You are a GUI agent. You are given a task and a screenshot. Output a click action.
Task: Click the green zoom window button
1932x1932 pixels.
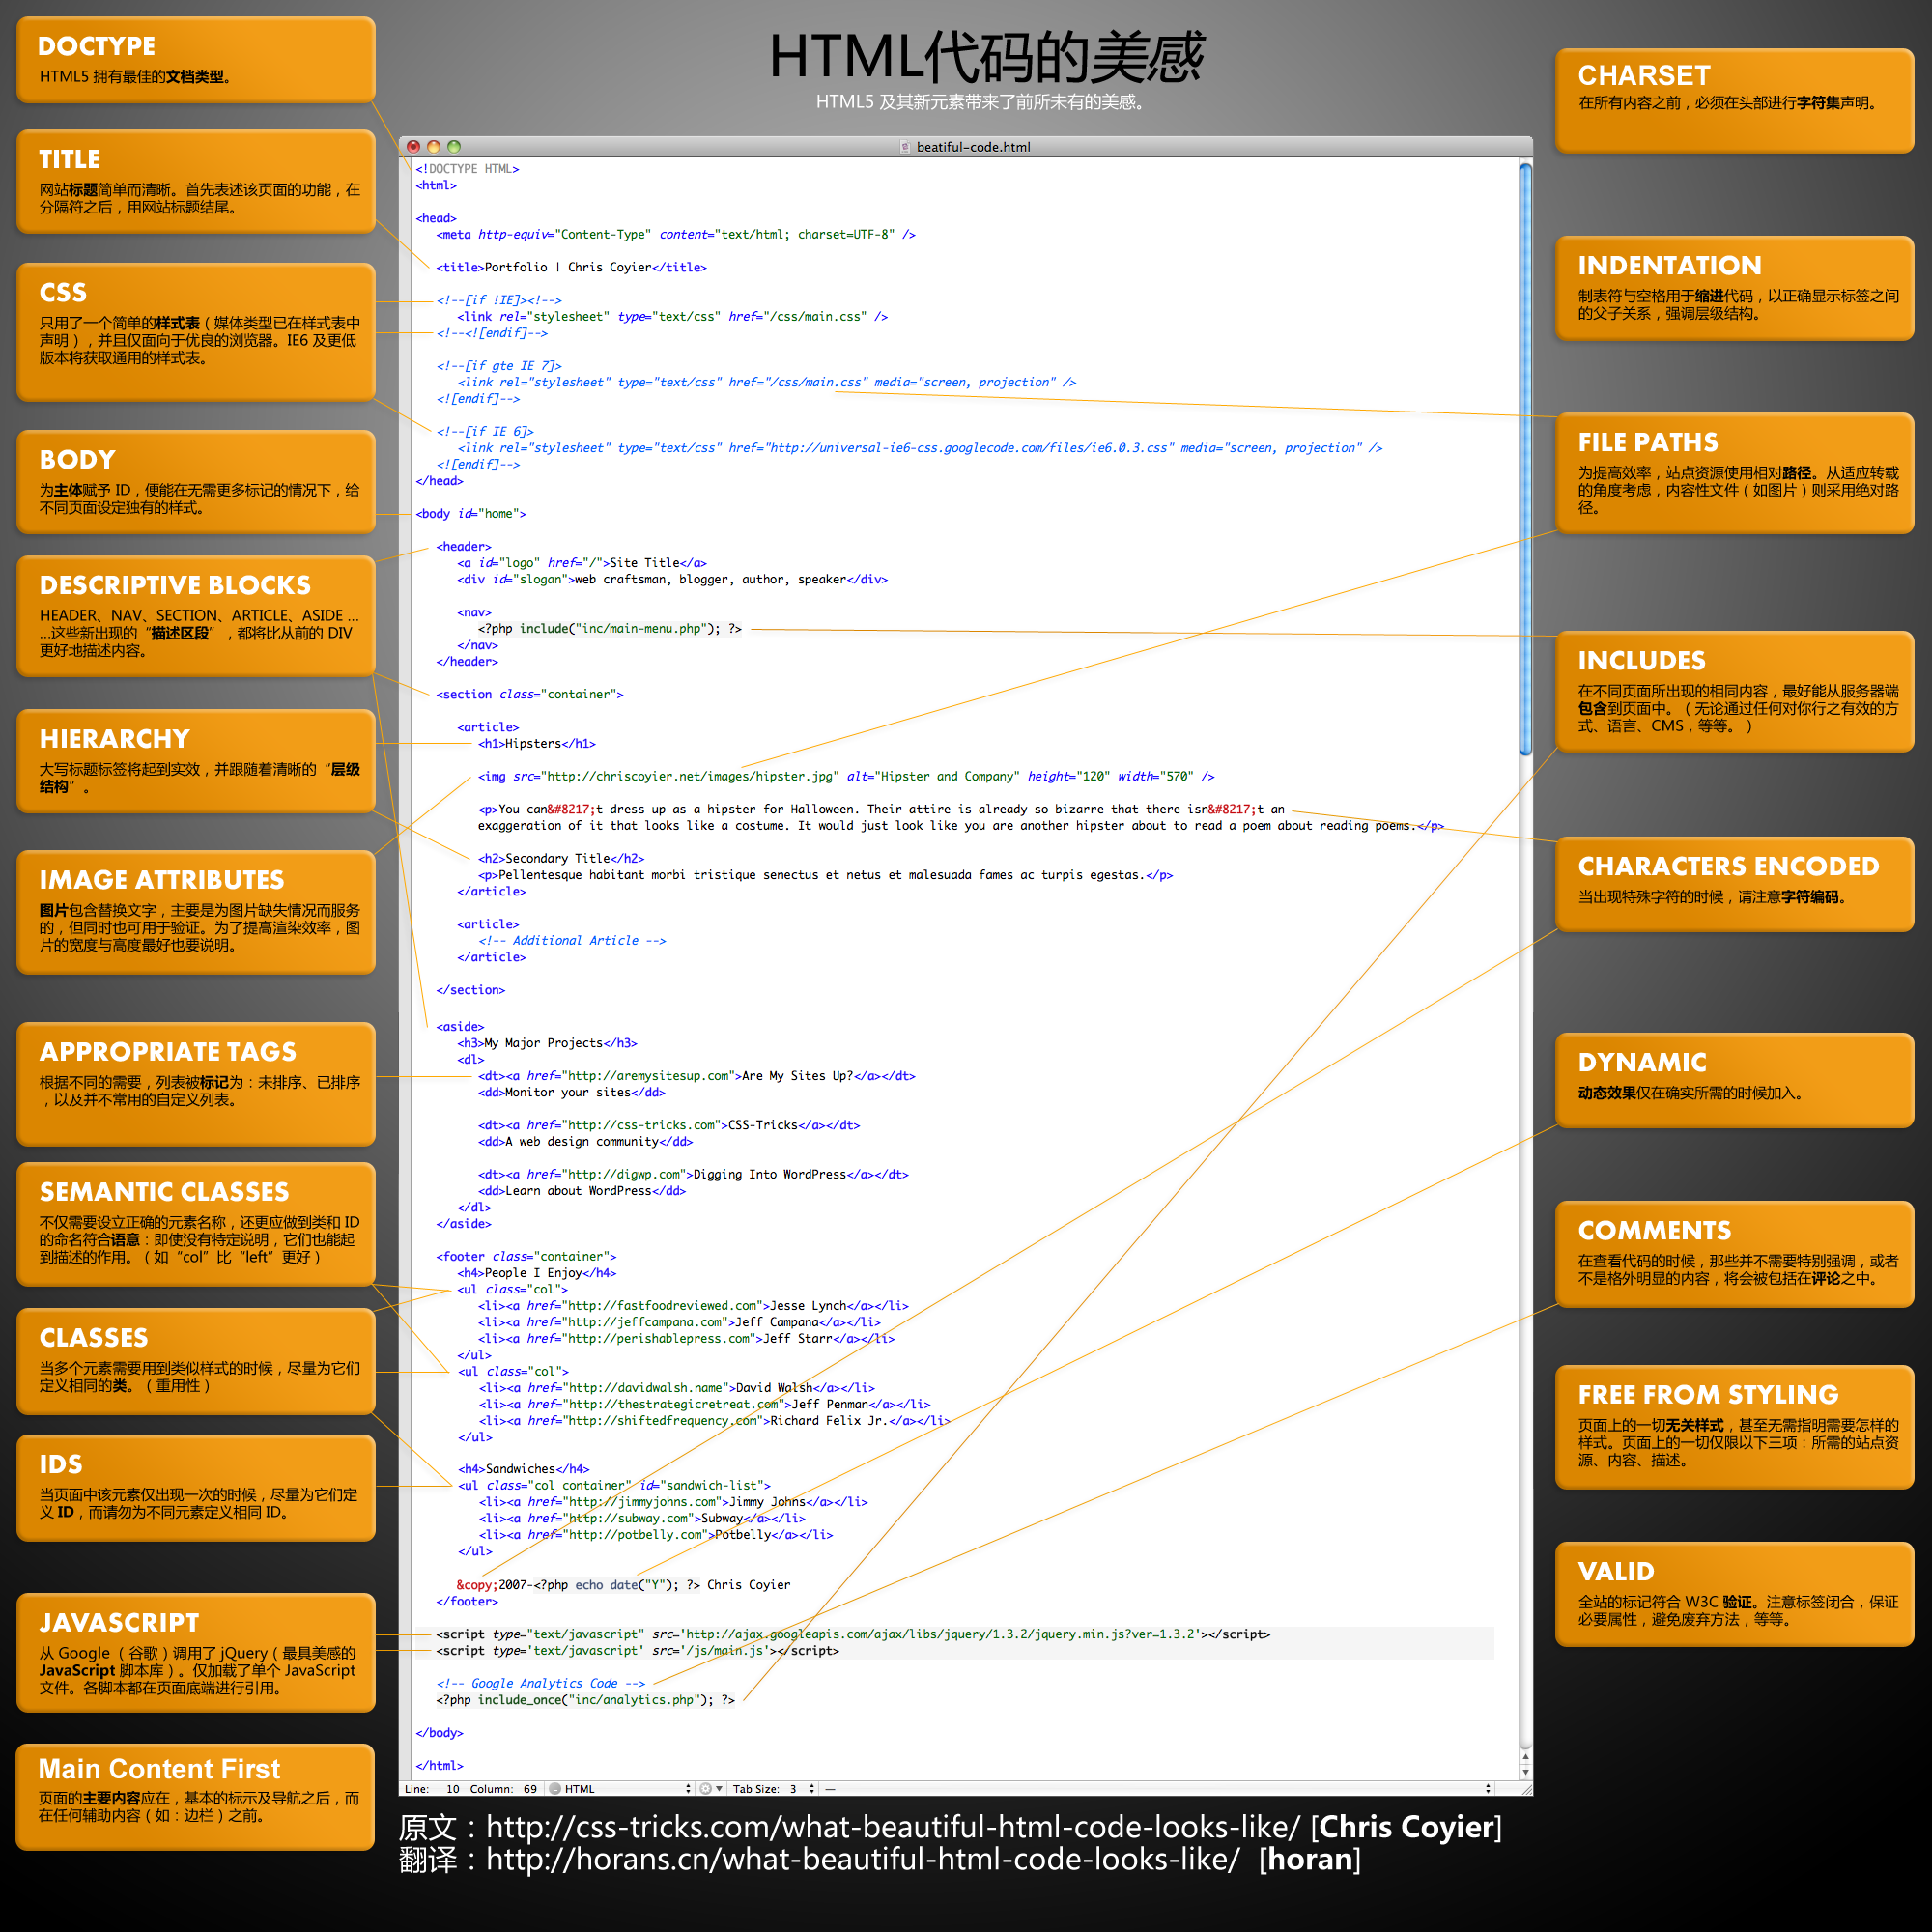[x=454, y=146]
